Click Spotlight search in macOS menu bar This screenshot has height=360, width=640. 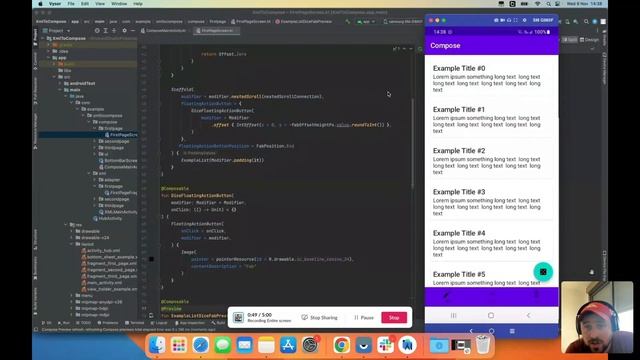[x=548, y=4]
